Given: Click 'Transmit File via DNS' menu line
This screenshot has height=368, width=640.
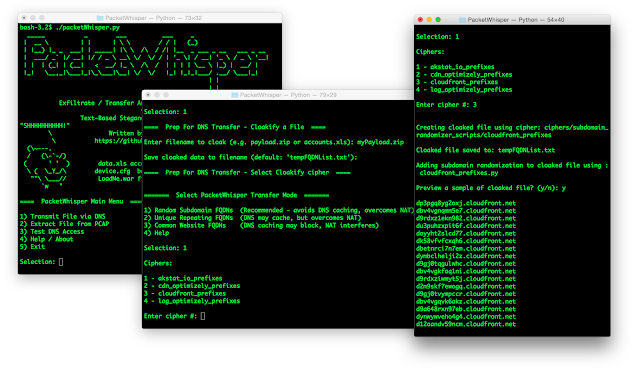Looking at the screenshot, I should [x=62, y=216].
